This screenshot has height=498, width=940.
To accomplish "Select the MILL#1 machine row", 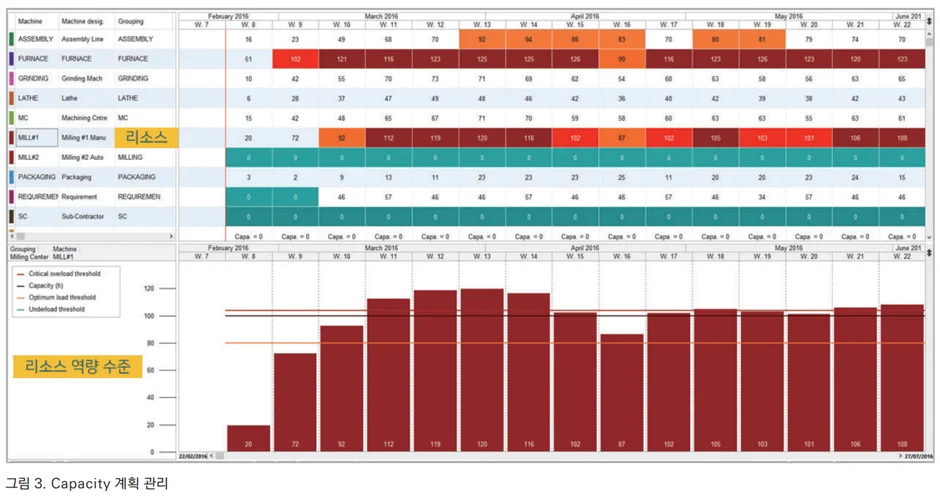I will 35,137.
